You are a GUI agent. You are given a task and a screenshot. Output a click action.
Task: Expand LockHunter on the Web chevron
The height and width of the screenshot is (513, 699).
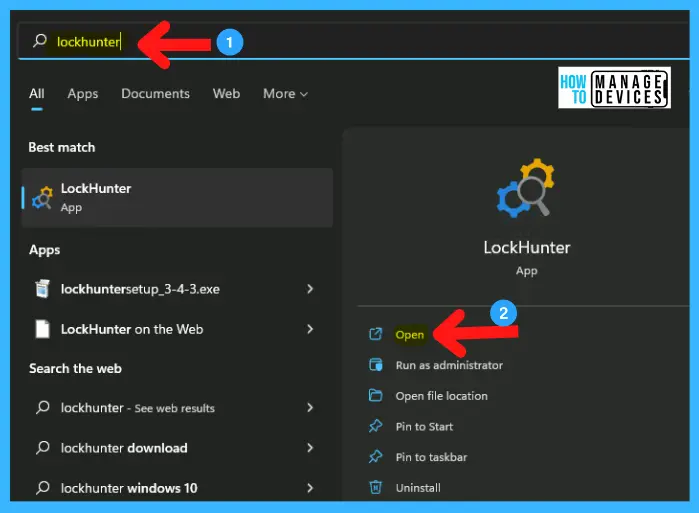(310, 329)
